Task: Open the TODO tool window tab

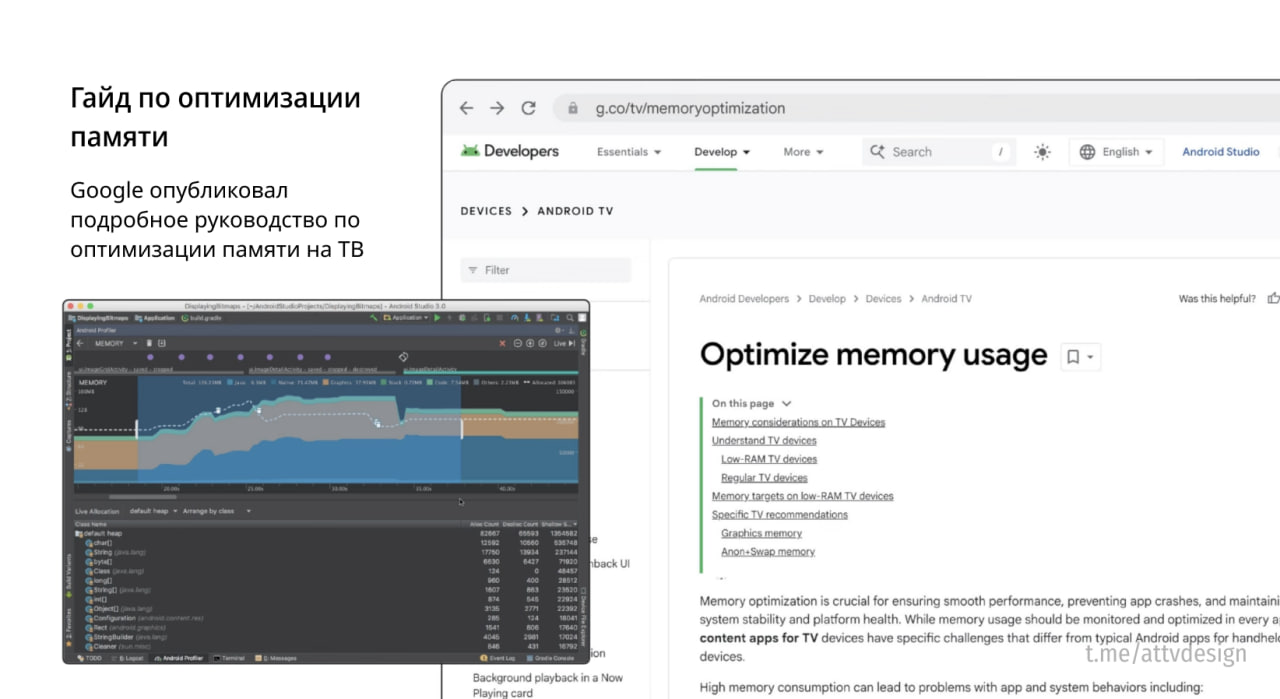Action: (90, 658)
